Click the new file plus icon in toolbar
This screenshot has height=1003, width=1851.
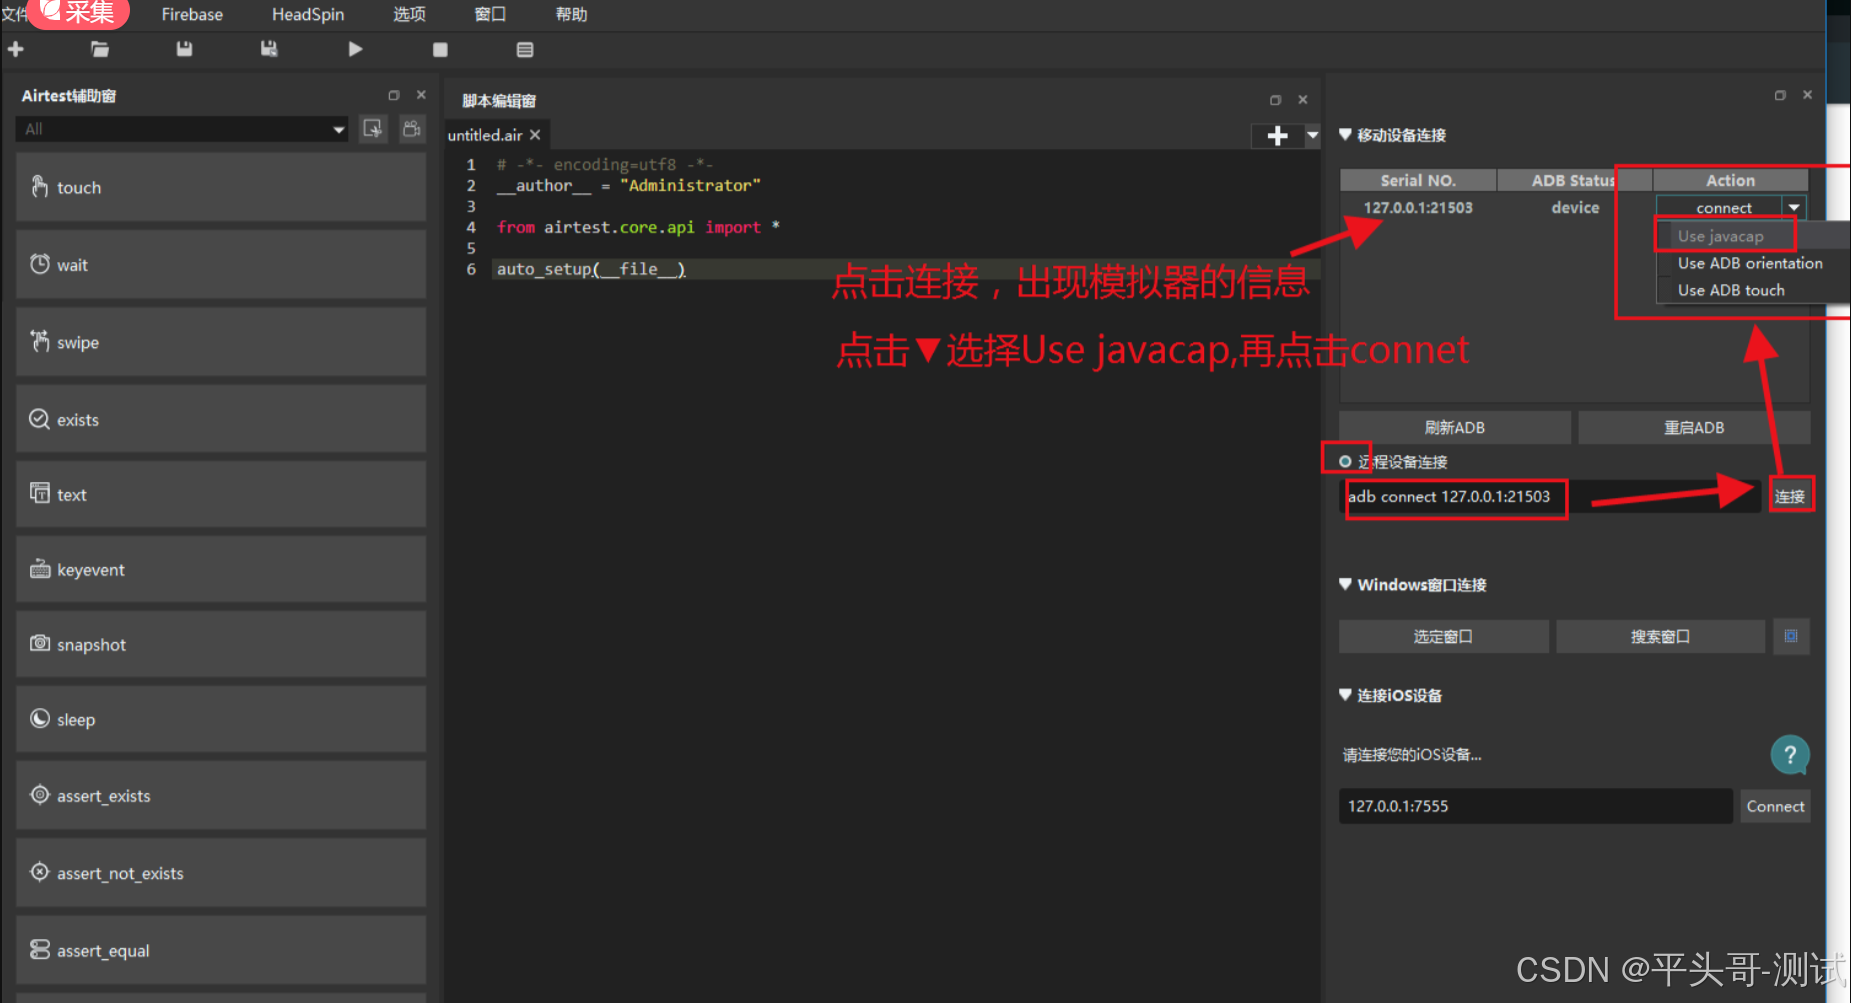click(x=16, y=49)
